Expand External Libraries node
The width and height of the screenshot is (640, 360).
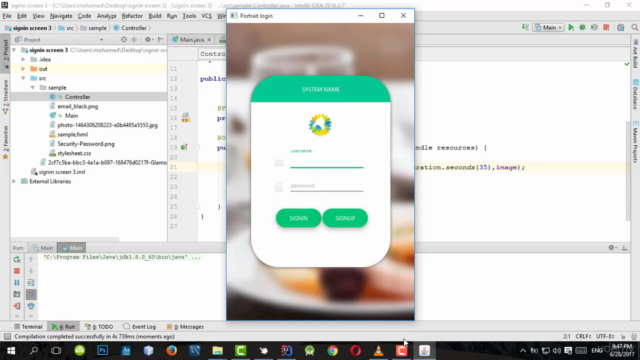coord(14,181)
